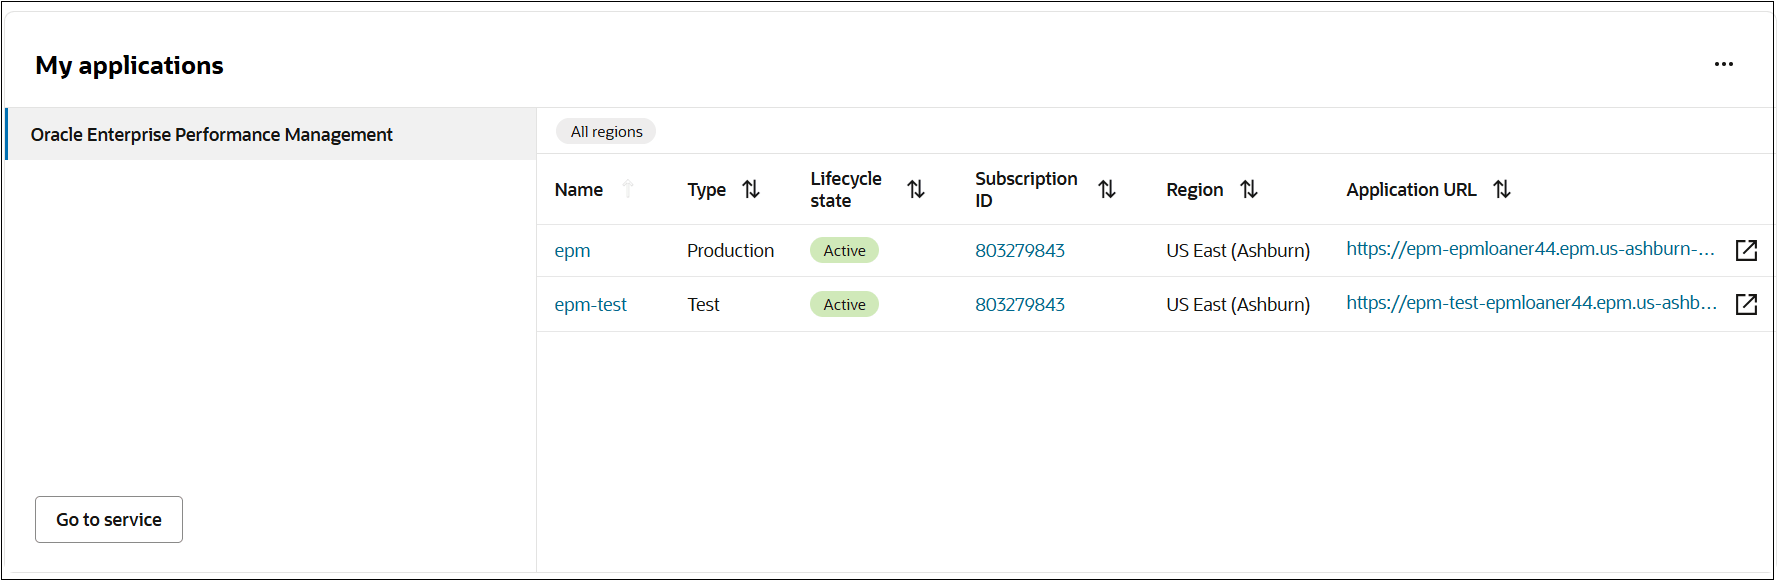The image size is (1782, 581).
Task: Open the epm URL in a new window icon
Action: coord(1746,250)
